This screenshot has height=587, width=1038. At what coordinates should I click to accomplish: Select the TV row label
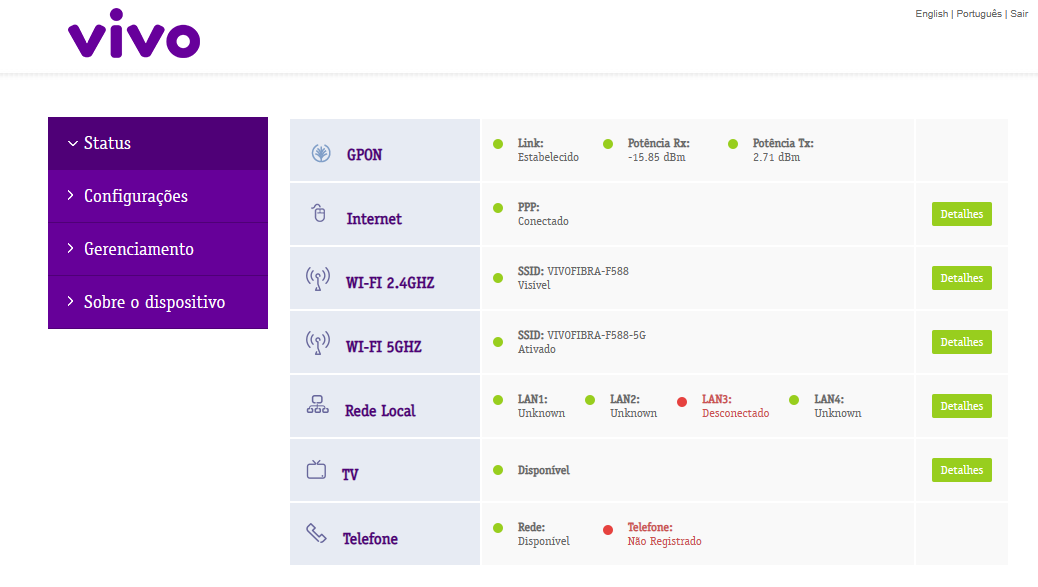click(x=350, y=475)
